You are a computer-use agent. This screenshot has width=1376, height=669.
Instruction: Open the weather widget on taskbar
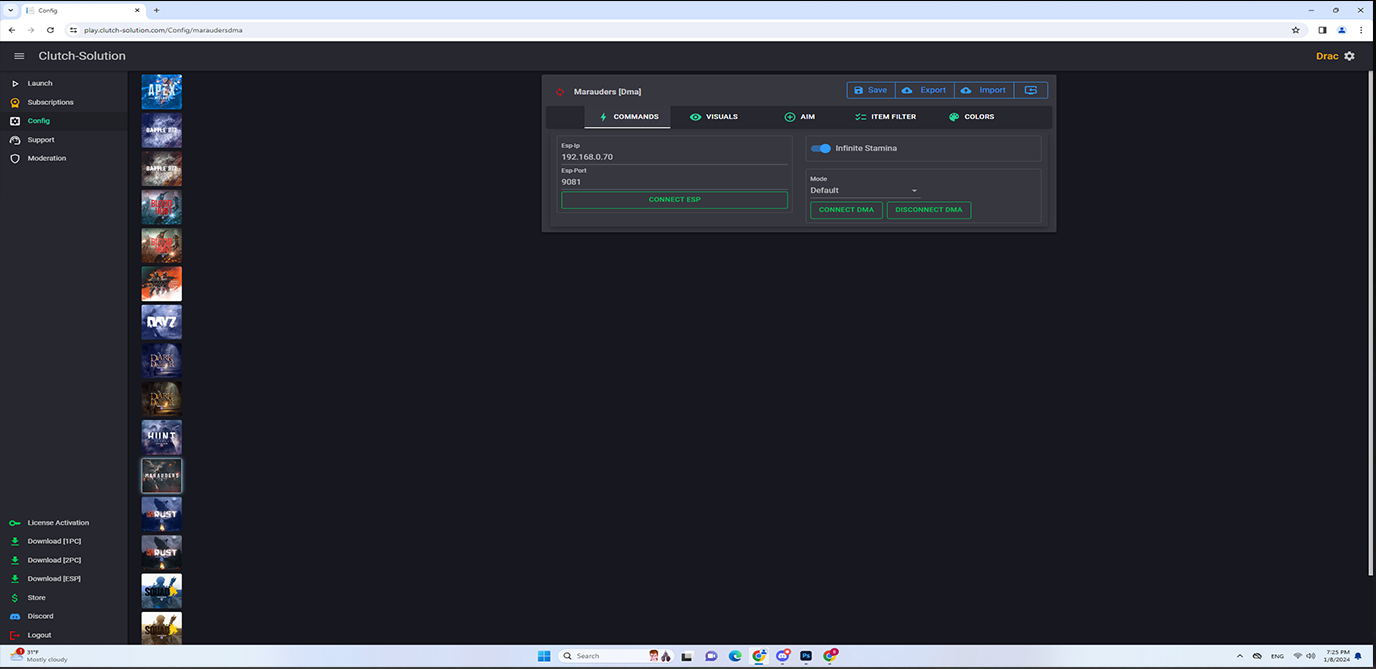(x=40, y=656)
